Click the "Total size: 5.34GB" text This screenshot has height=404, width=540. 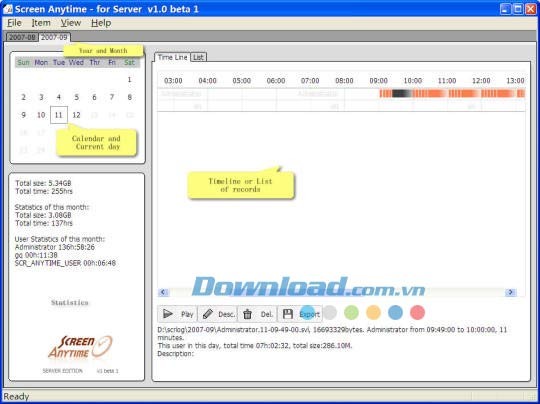pos(43,183)
